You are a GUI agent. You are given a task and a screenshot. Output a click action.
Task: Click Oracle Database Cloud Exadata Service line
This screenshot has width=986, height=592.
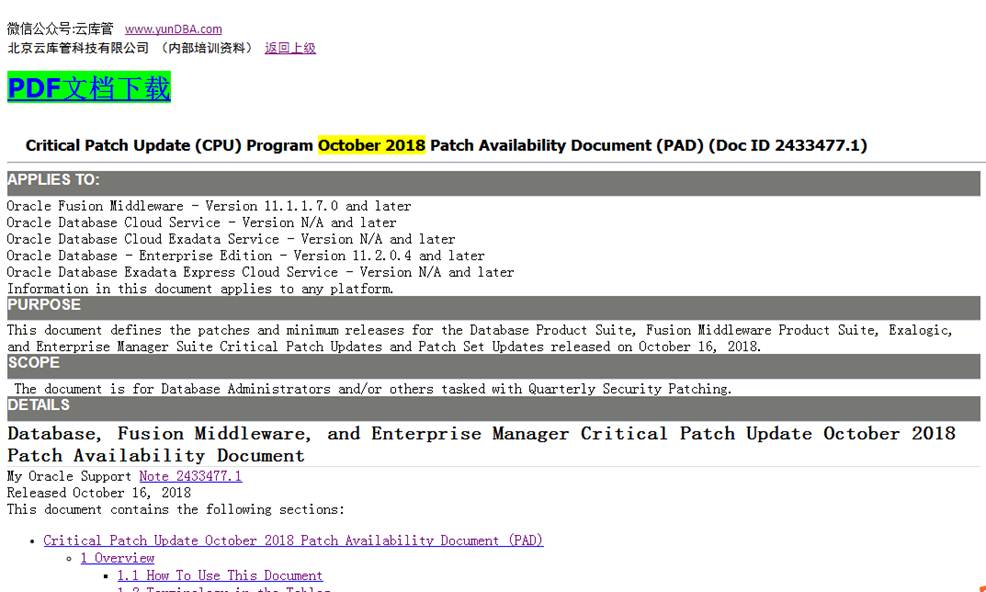tap(231, 239)
